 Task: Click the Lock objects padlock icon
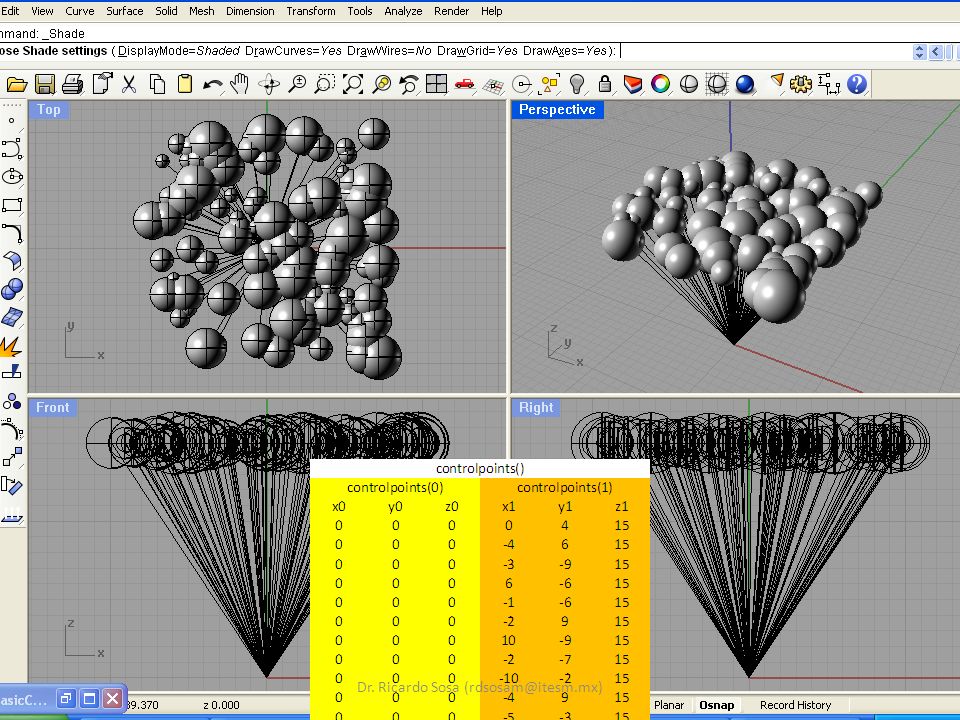605,84
